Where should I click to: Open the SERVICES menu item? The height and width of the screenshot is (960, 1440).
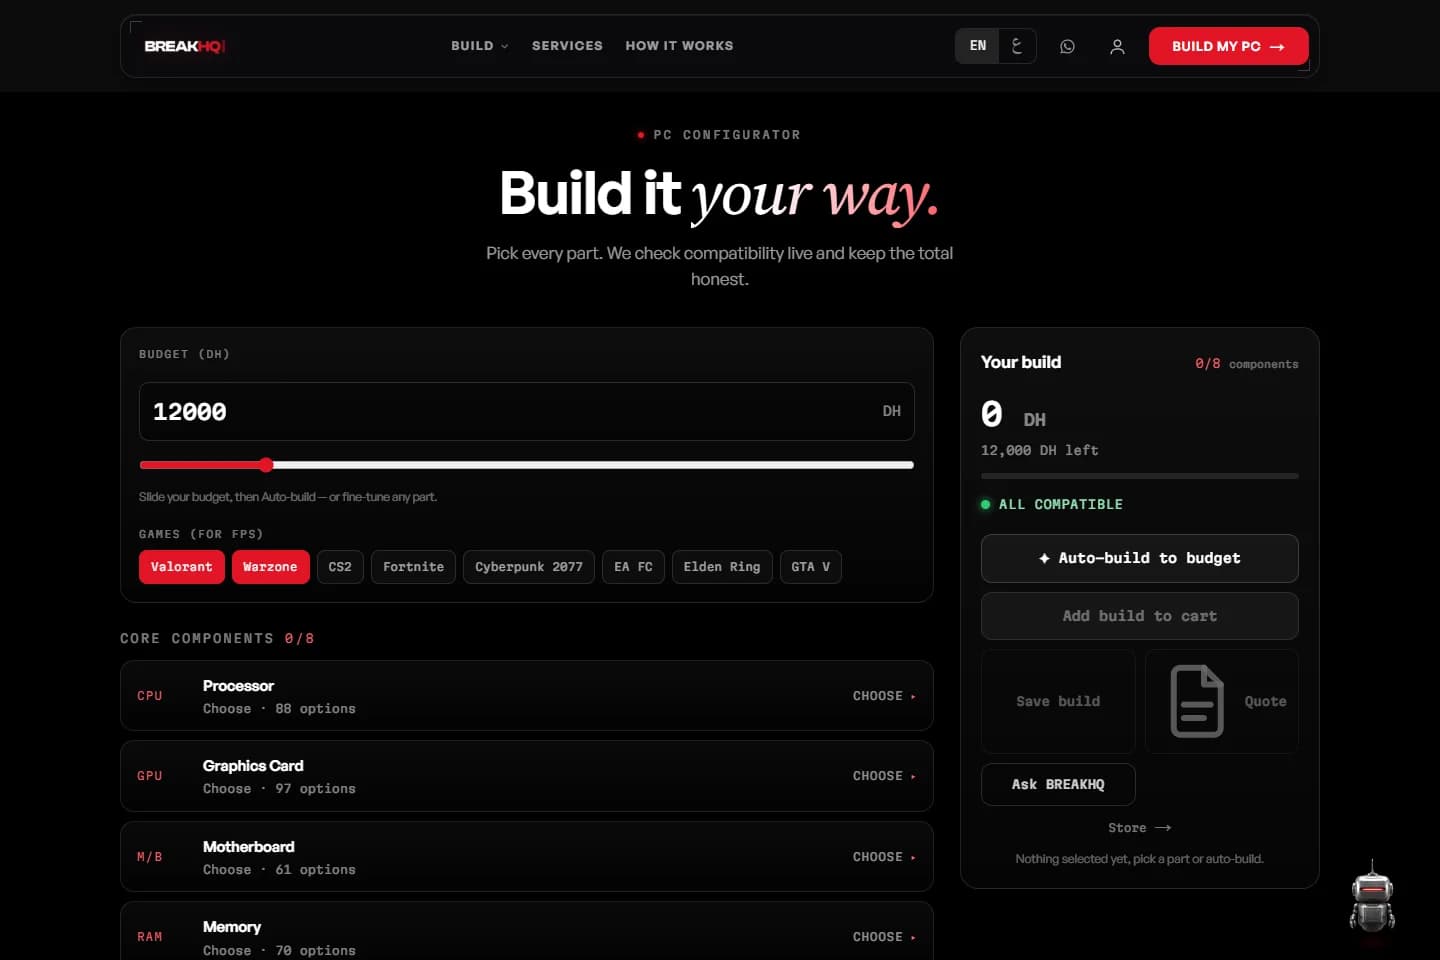tap(567, 46)
